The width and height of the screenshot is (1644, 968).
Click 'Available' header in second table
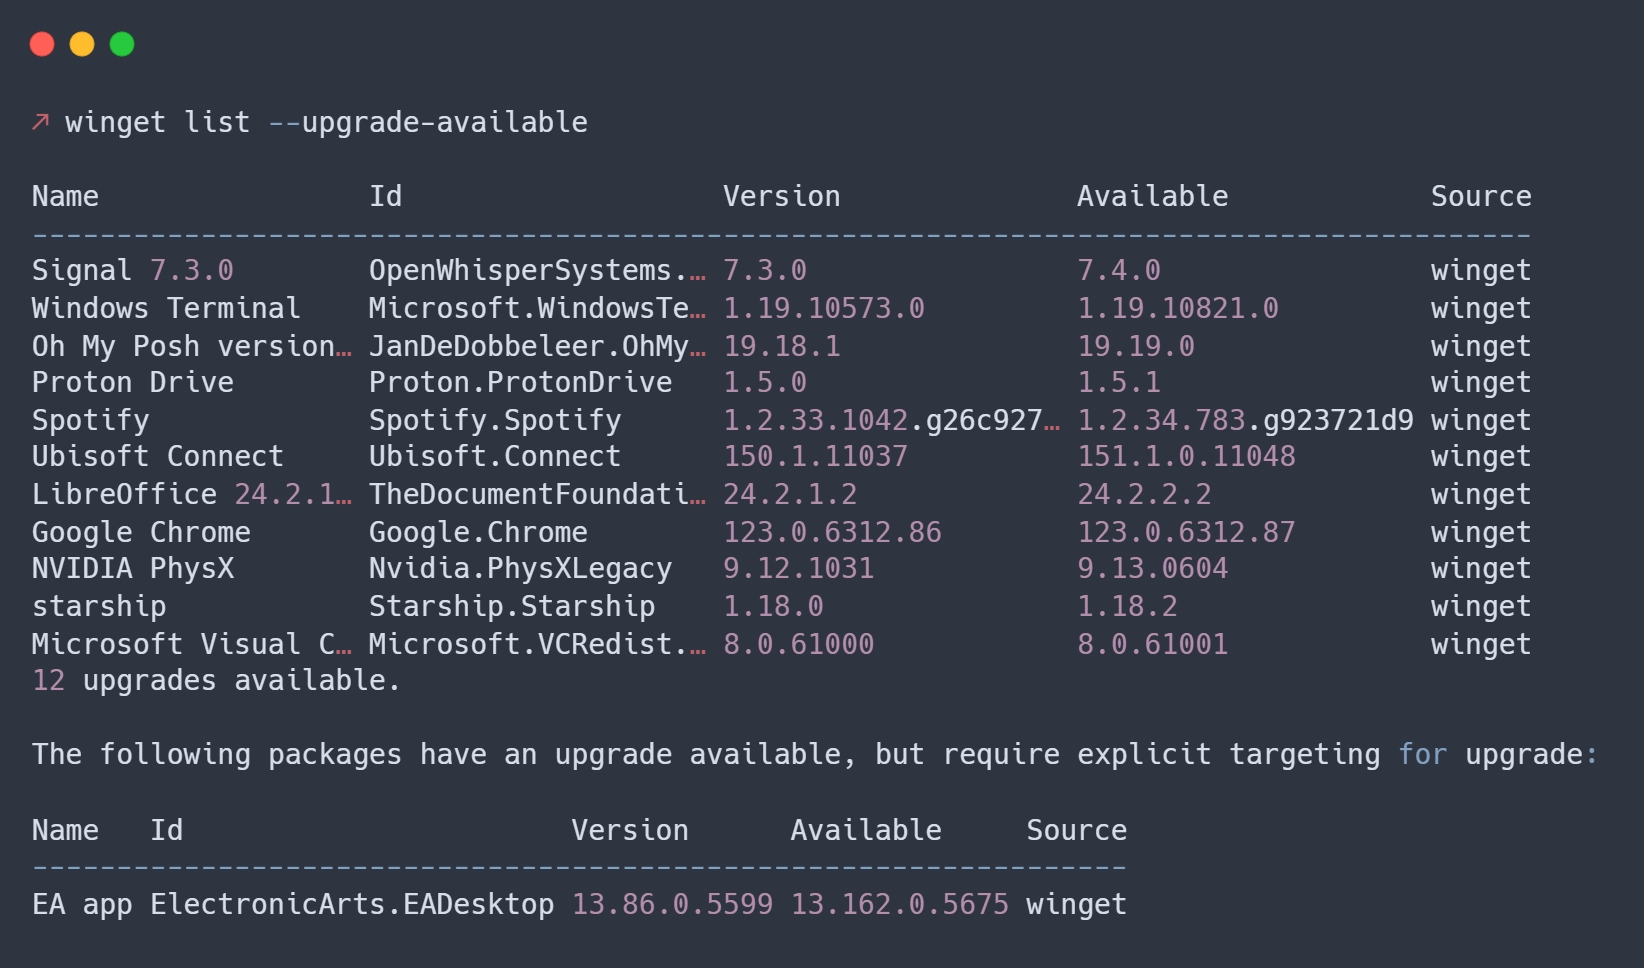tap(866, 830)
